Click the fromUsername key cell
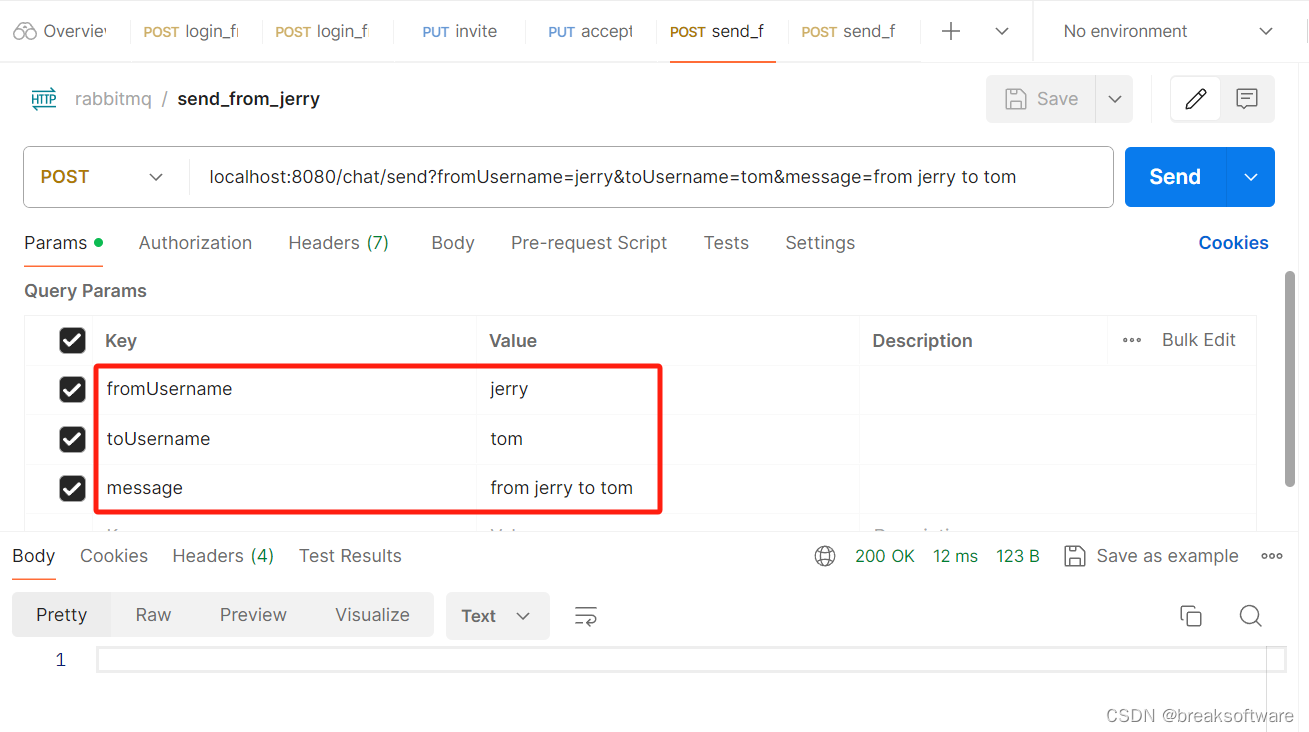 click(x=285, y=389)
